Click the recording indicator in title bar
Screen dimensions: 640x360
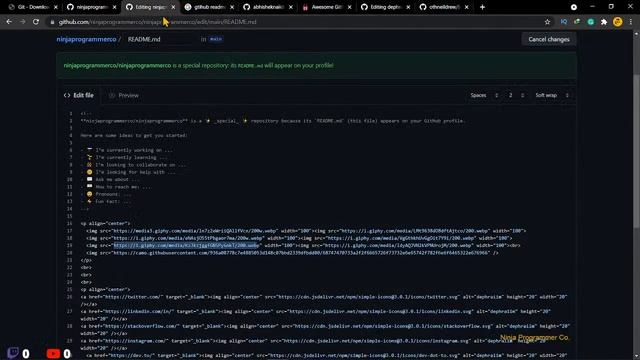tap(573, 7)
